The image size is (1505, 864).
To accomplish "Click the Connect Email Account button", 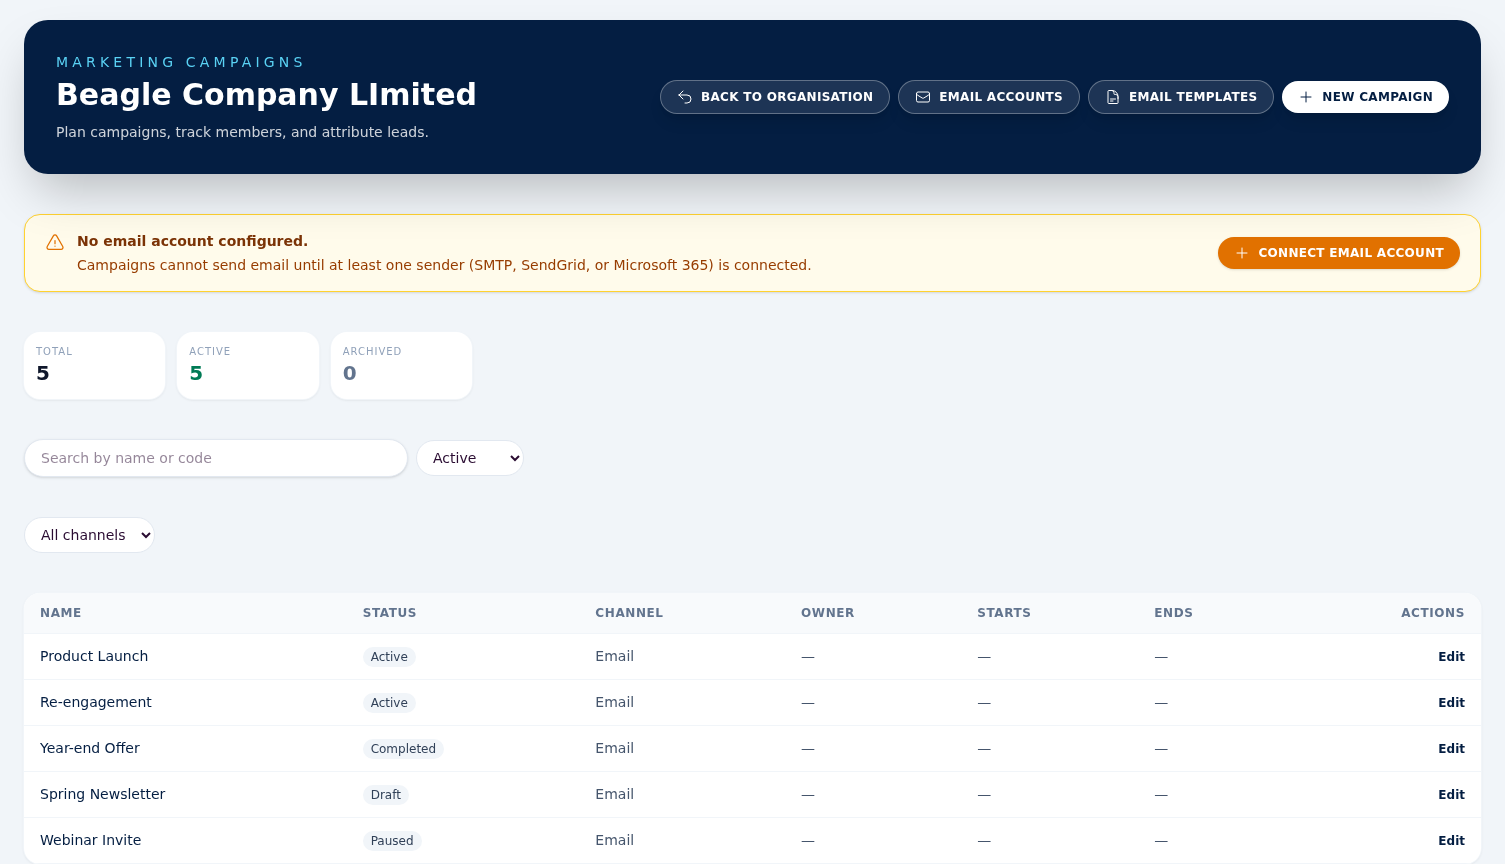I will point(1339,253).
